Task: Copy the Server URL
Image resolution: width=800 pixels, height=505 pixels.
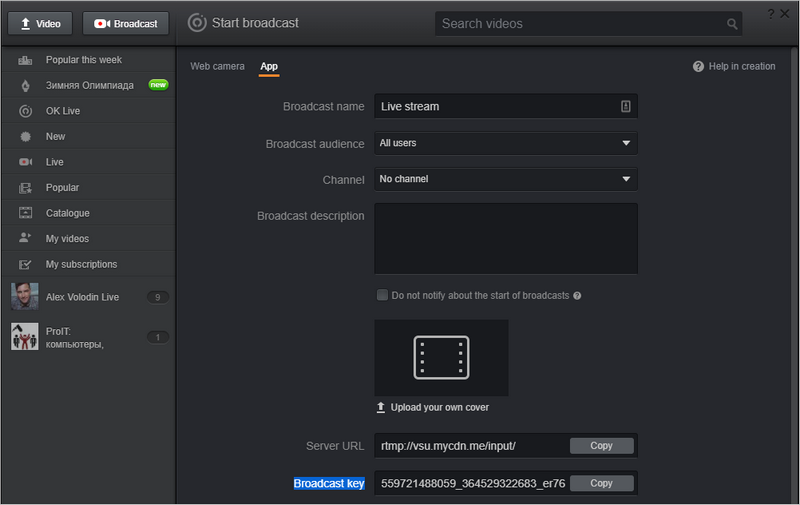Action: (601, 446)
